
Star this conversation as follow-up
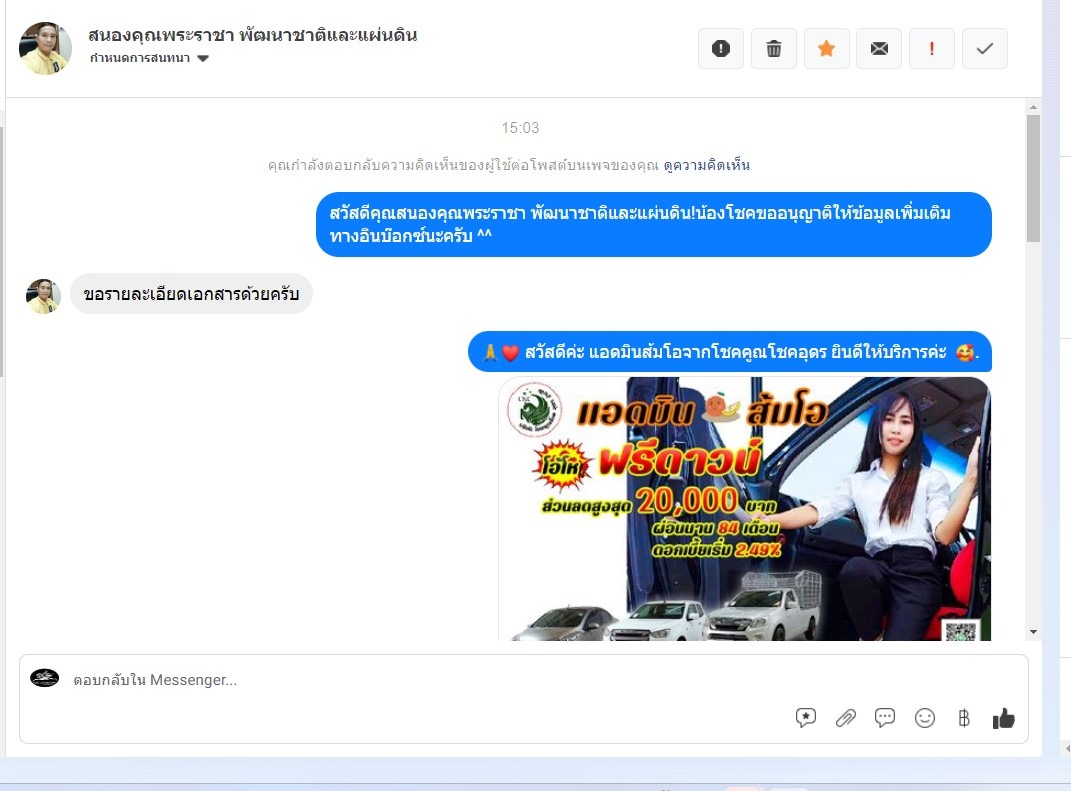click(x=826, y=48)
